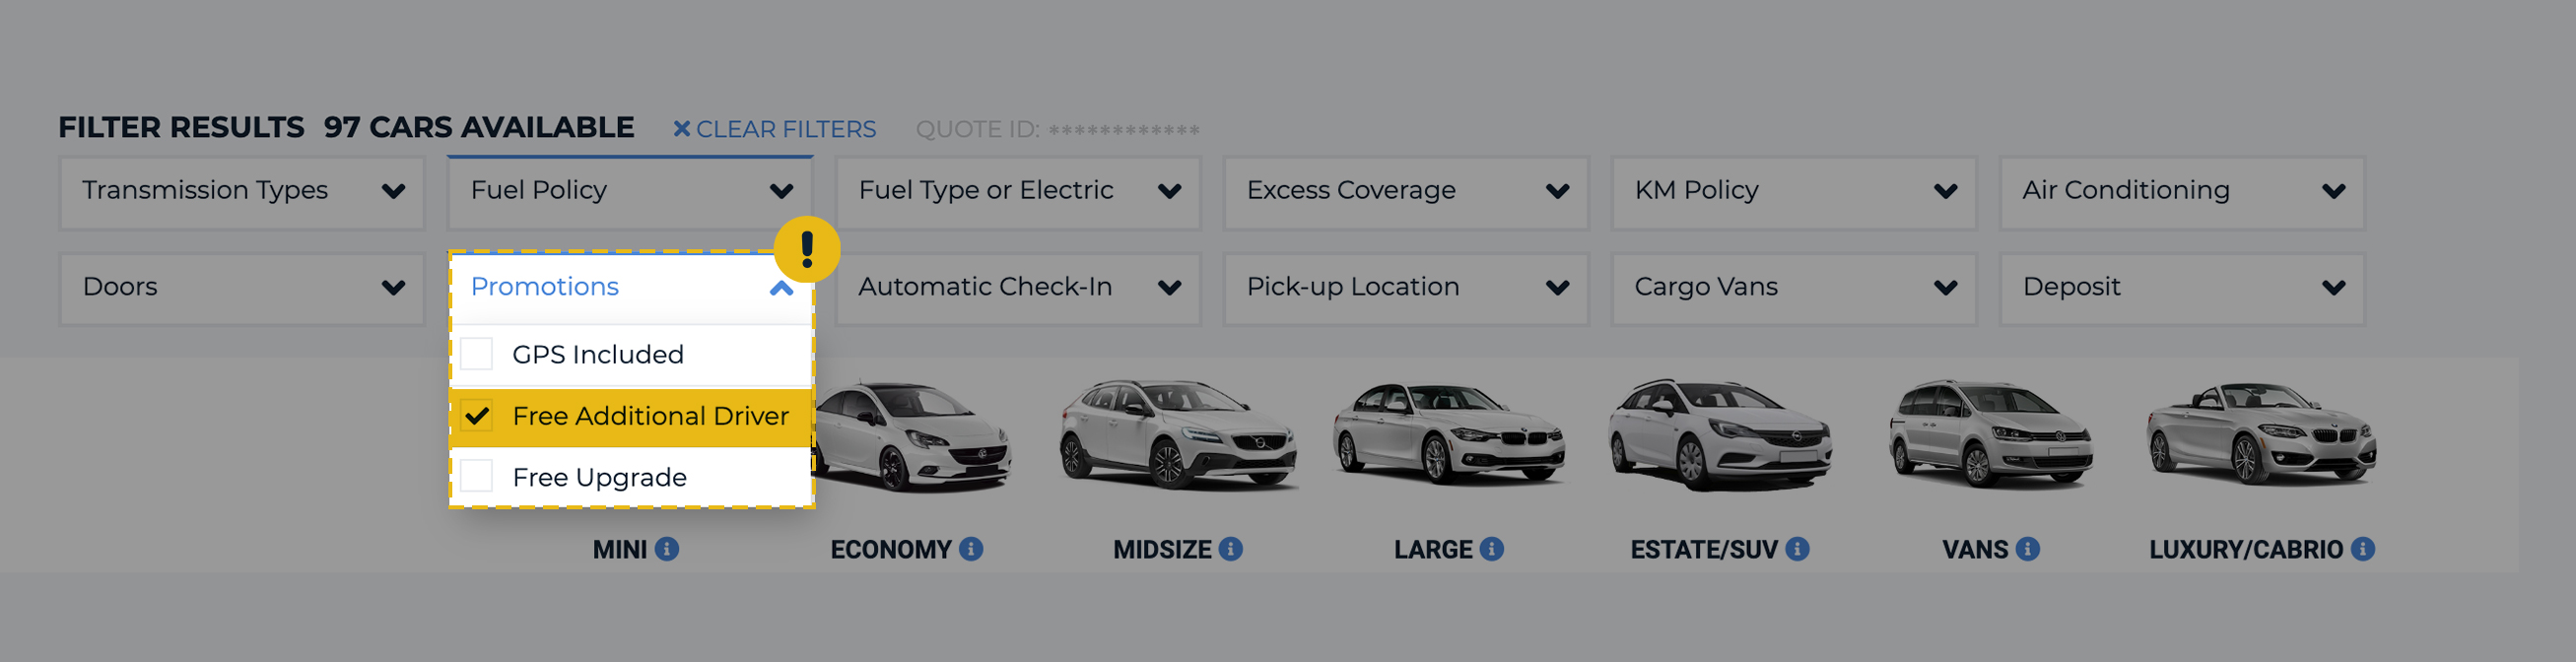Enable the GPS Included checkbox
2576x662 pixels.
tap(478, 354)
